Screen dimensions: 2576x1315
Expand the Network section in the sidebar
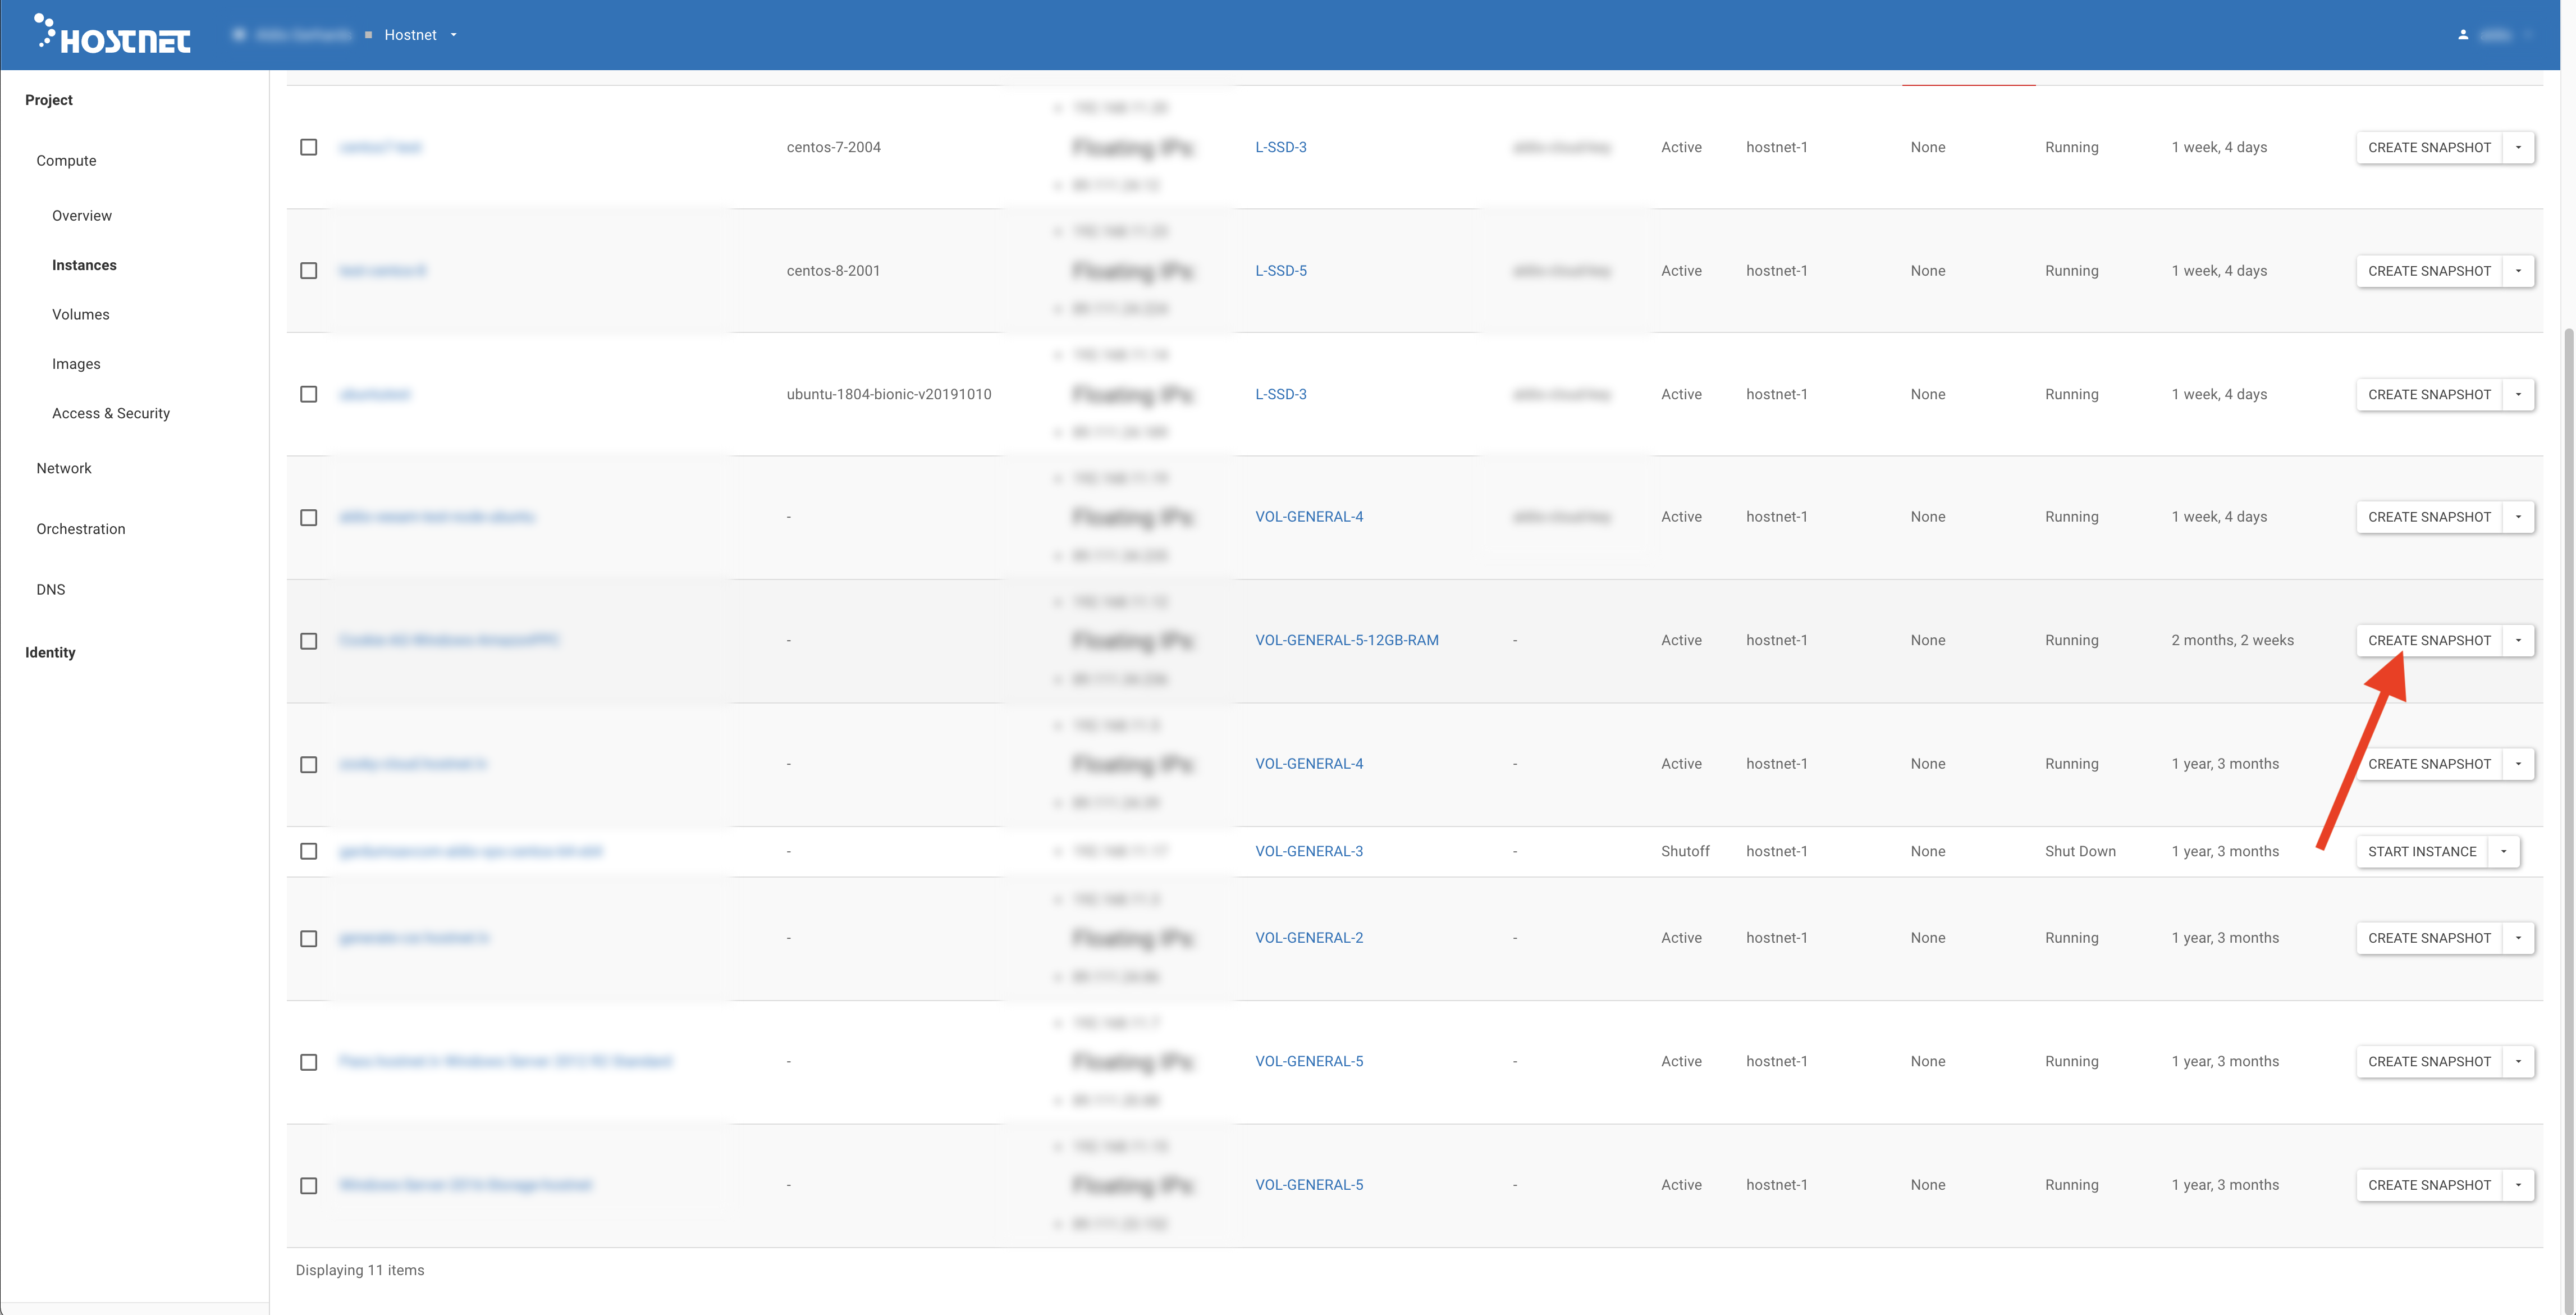coord(64,468)
